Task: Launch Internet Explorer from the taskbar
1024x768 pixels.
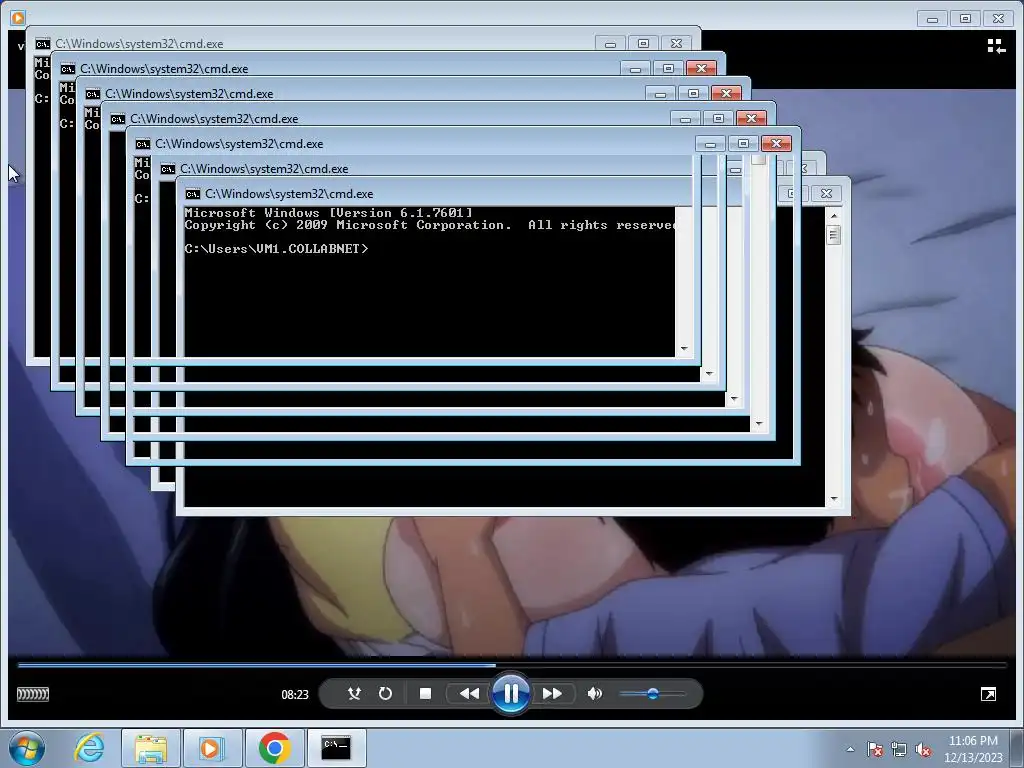Action: [x=89, y=748]
